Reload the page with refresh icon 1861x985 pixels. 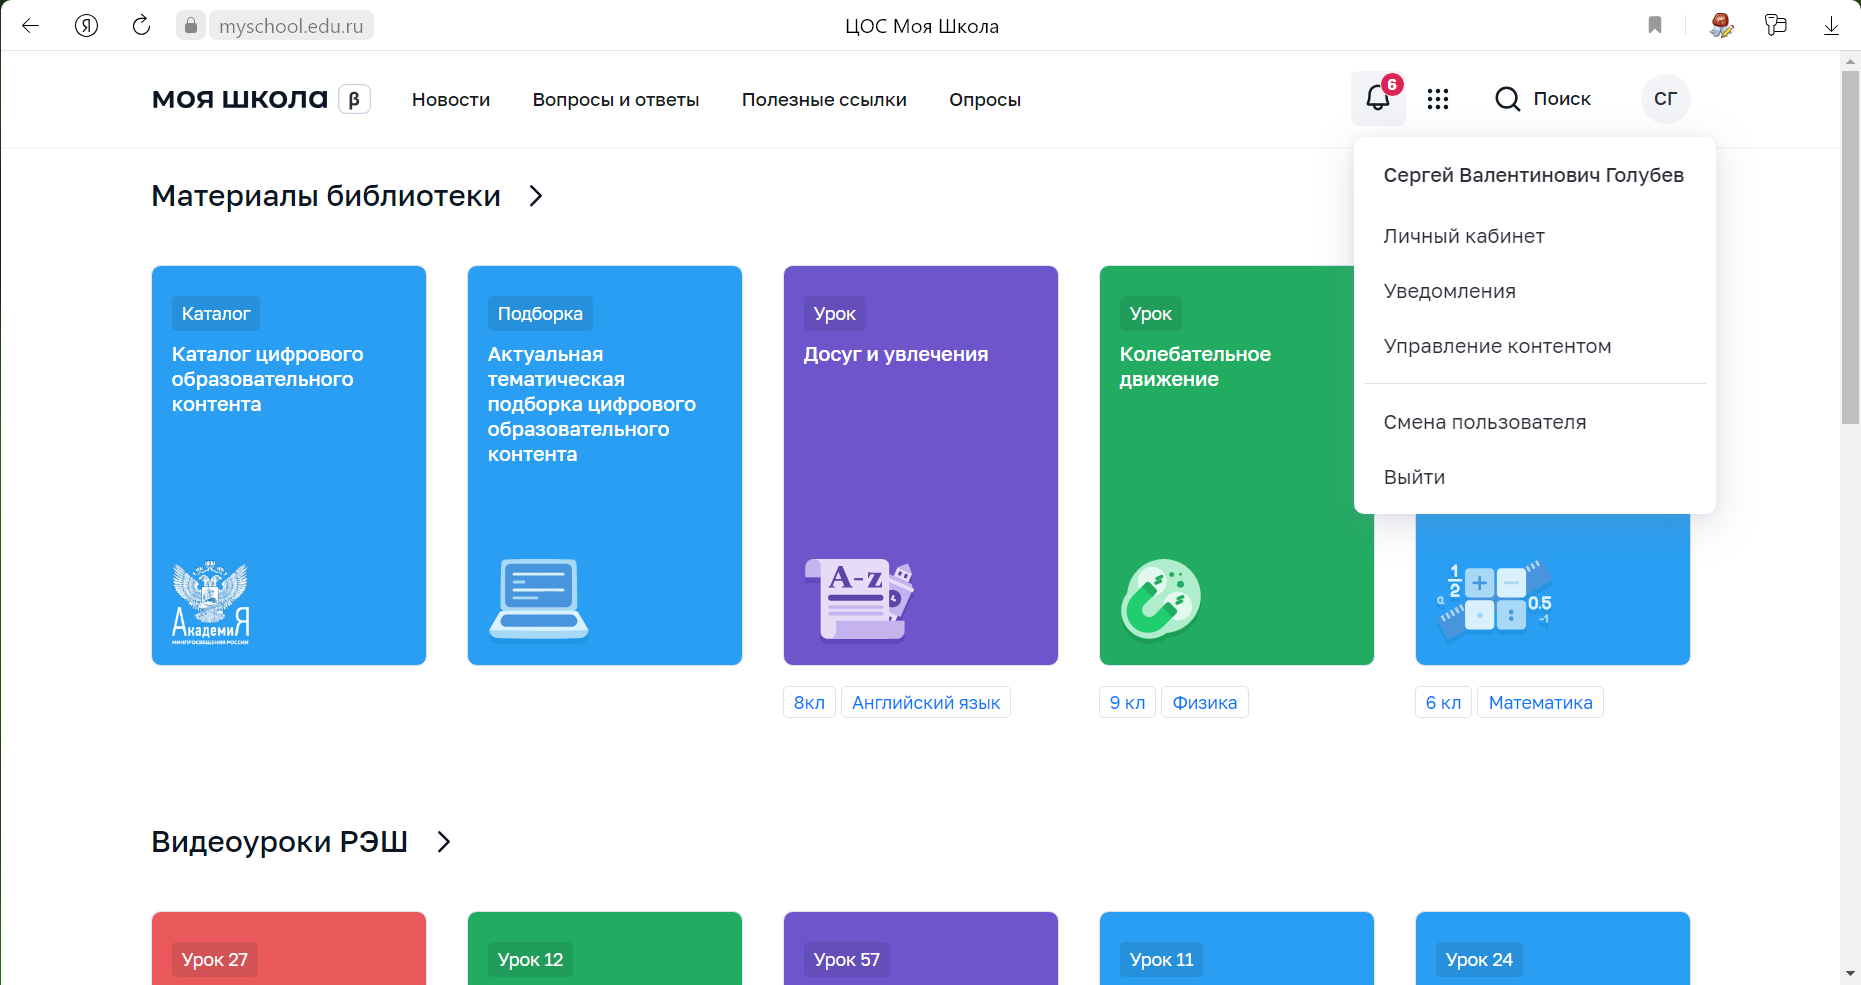tap(141, 26)
